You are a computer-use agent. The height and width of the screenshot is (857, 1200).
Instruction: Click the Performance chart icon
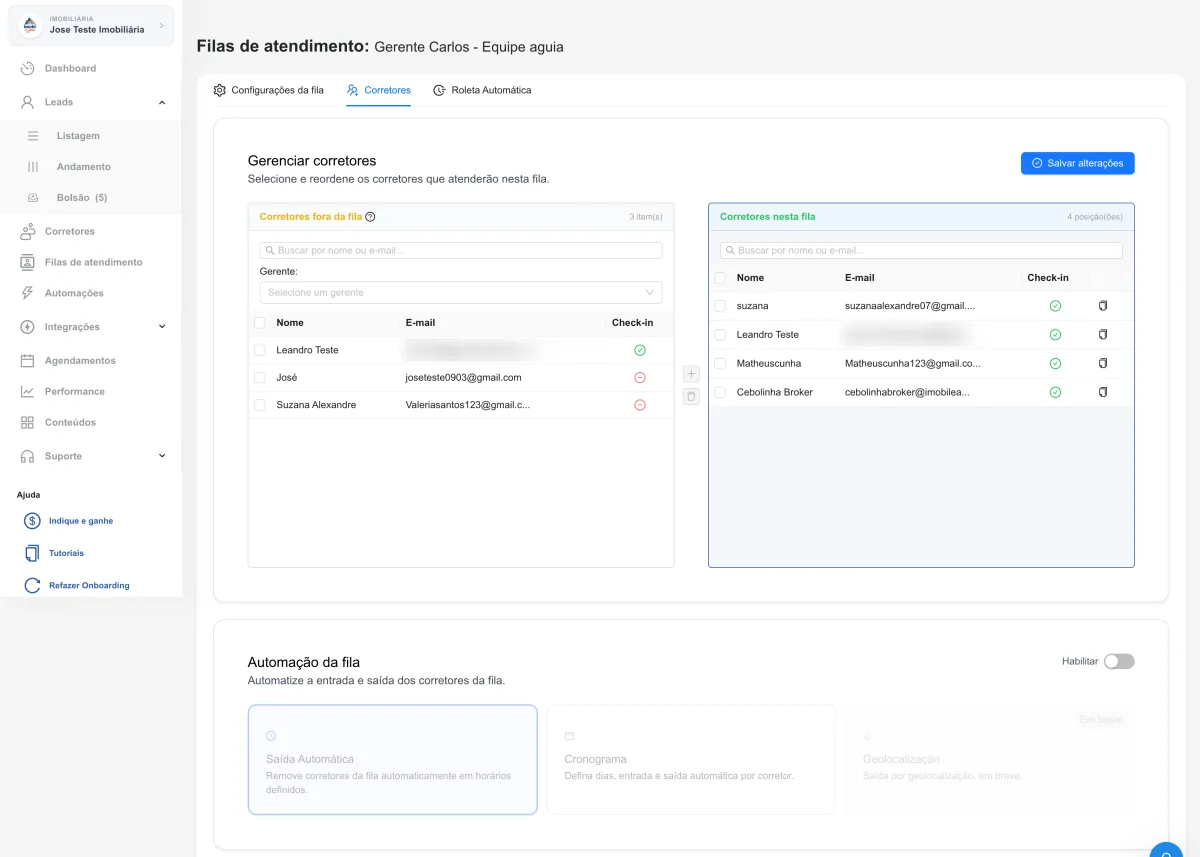click(28, 391)
